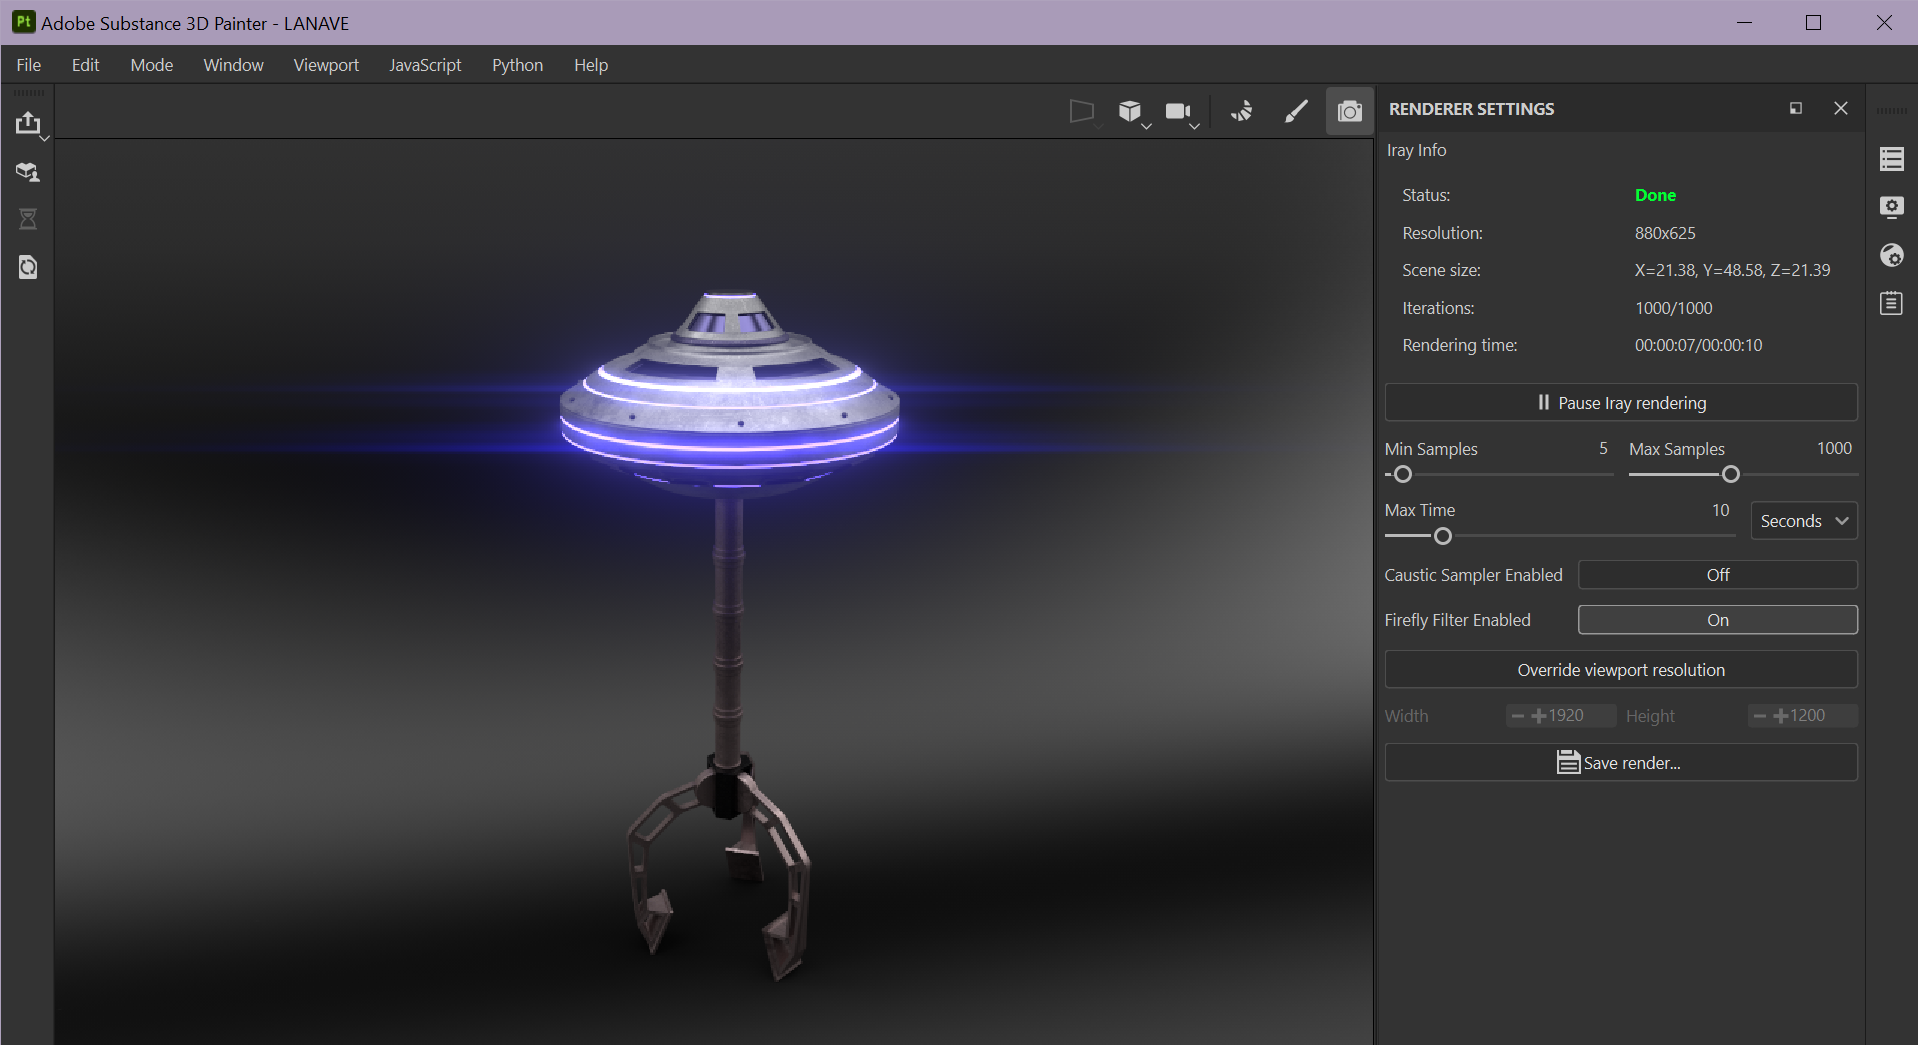Click the cube-with-person asset icon in left sidebar
The width and height of the screenshot is (1918, 1045).
[27, 172]
